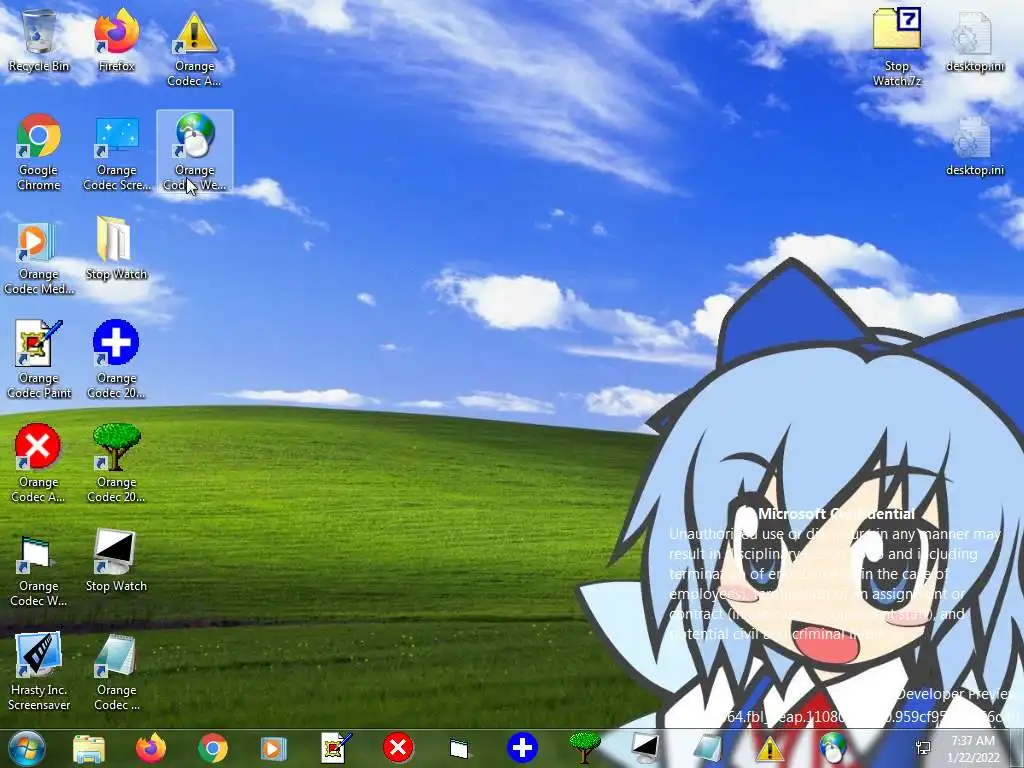Select the Recycle Bin desktop icon
The image size is (1024, 768).
[39, 41]
